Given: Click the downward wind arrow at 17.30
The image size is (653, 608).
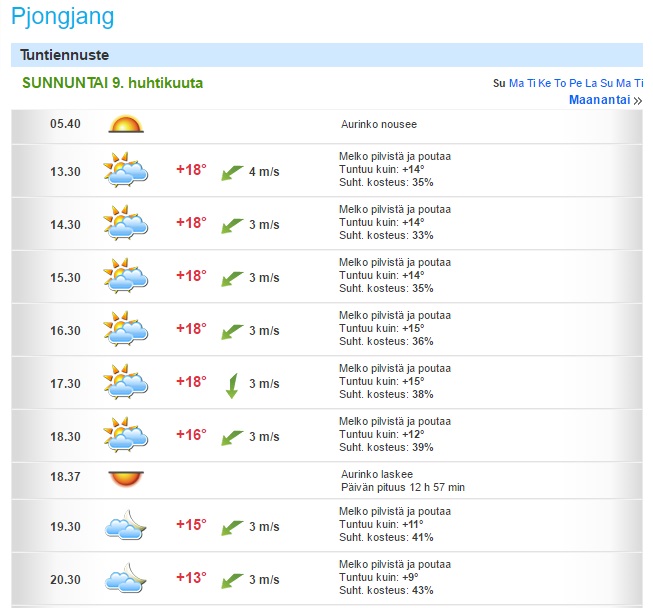Looking at the screenshot, I should click(x=232, y=384).
